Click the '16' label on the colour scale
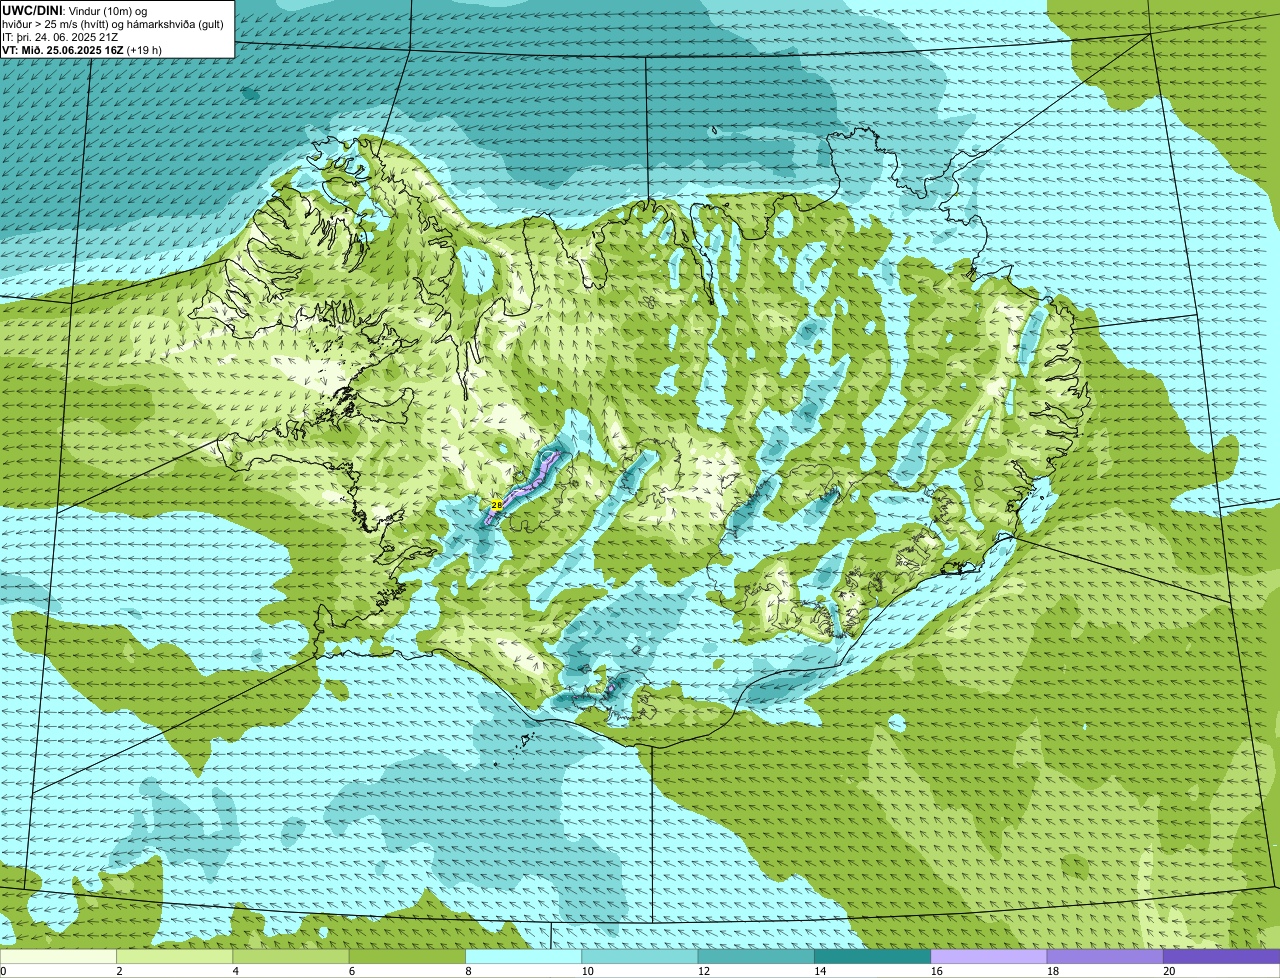 click(936, 971)
